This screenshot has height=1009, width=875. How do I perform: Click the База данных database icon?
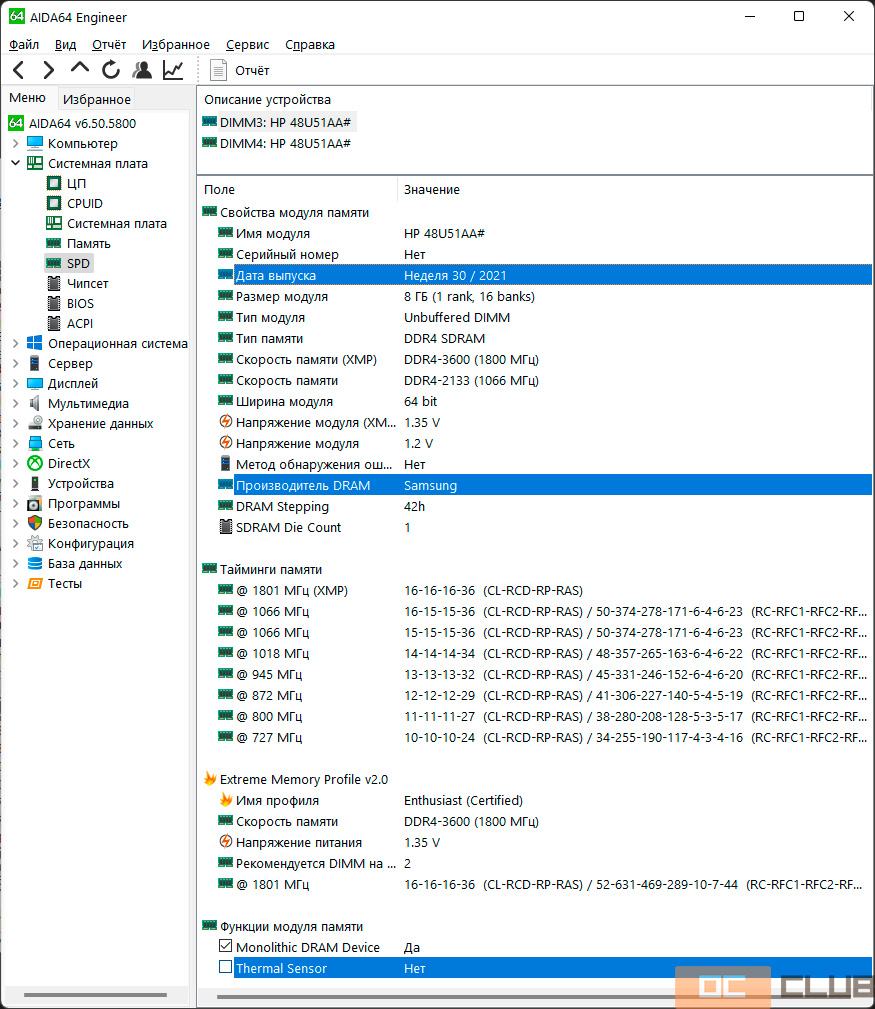[35, 563]
